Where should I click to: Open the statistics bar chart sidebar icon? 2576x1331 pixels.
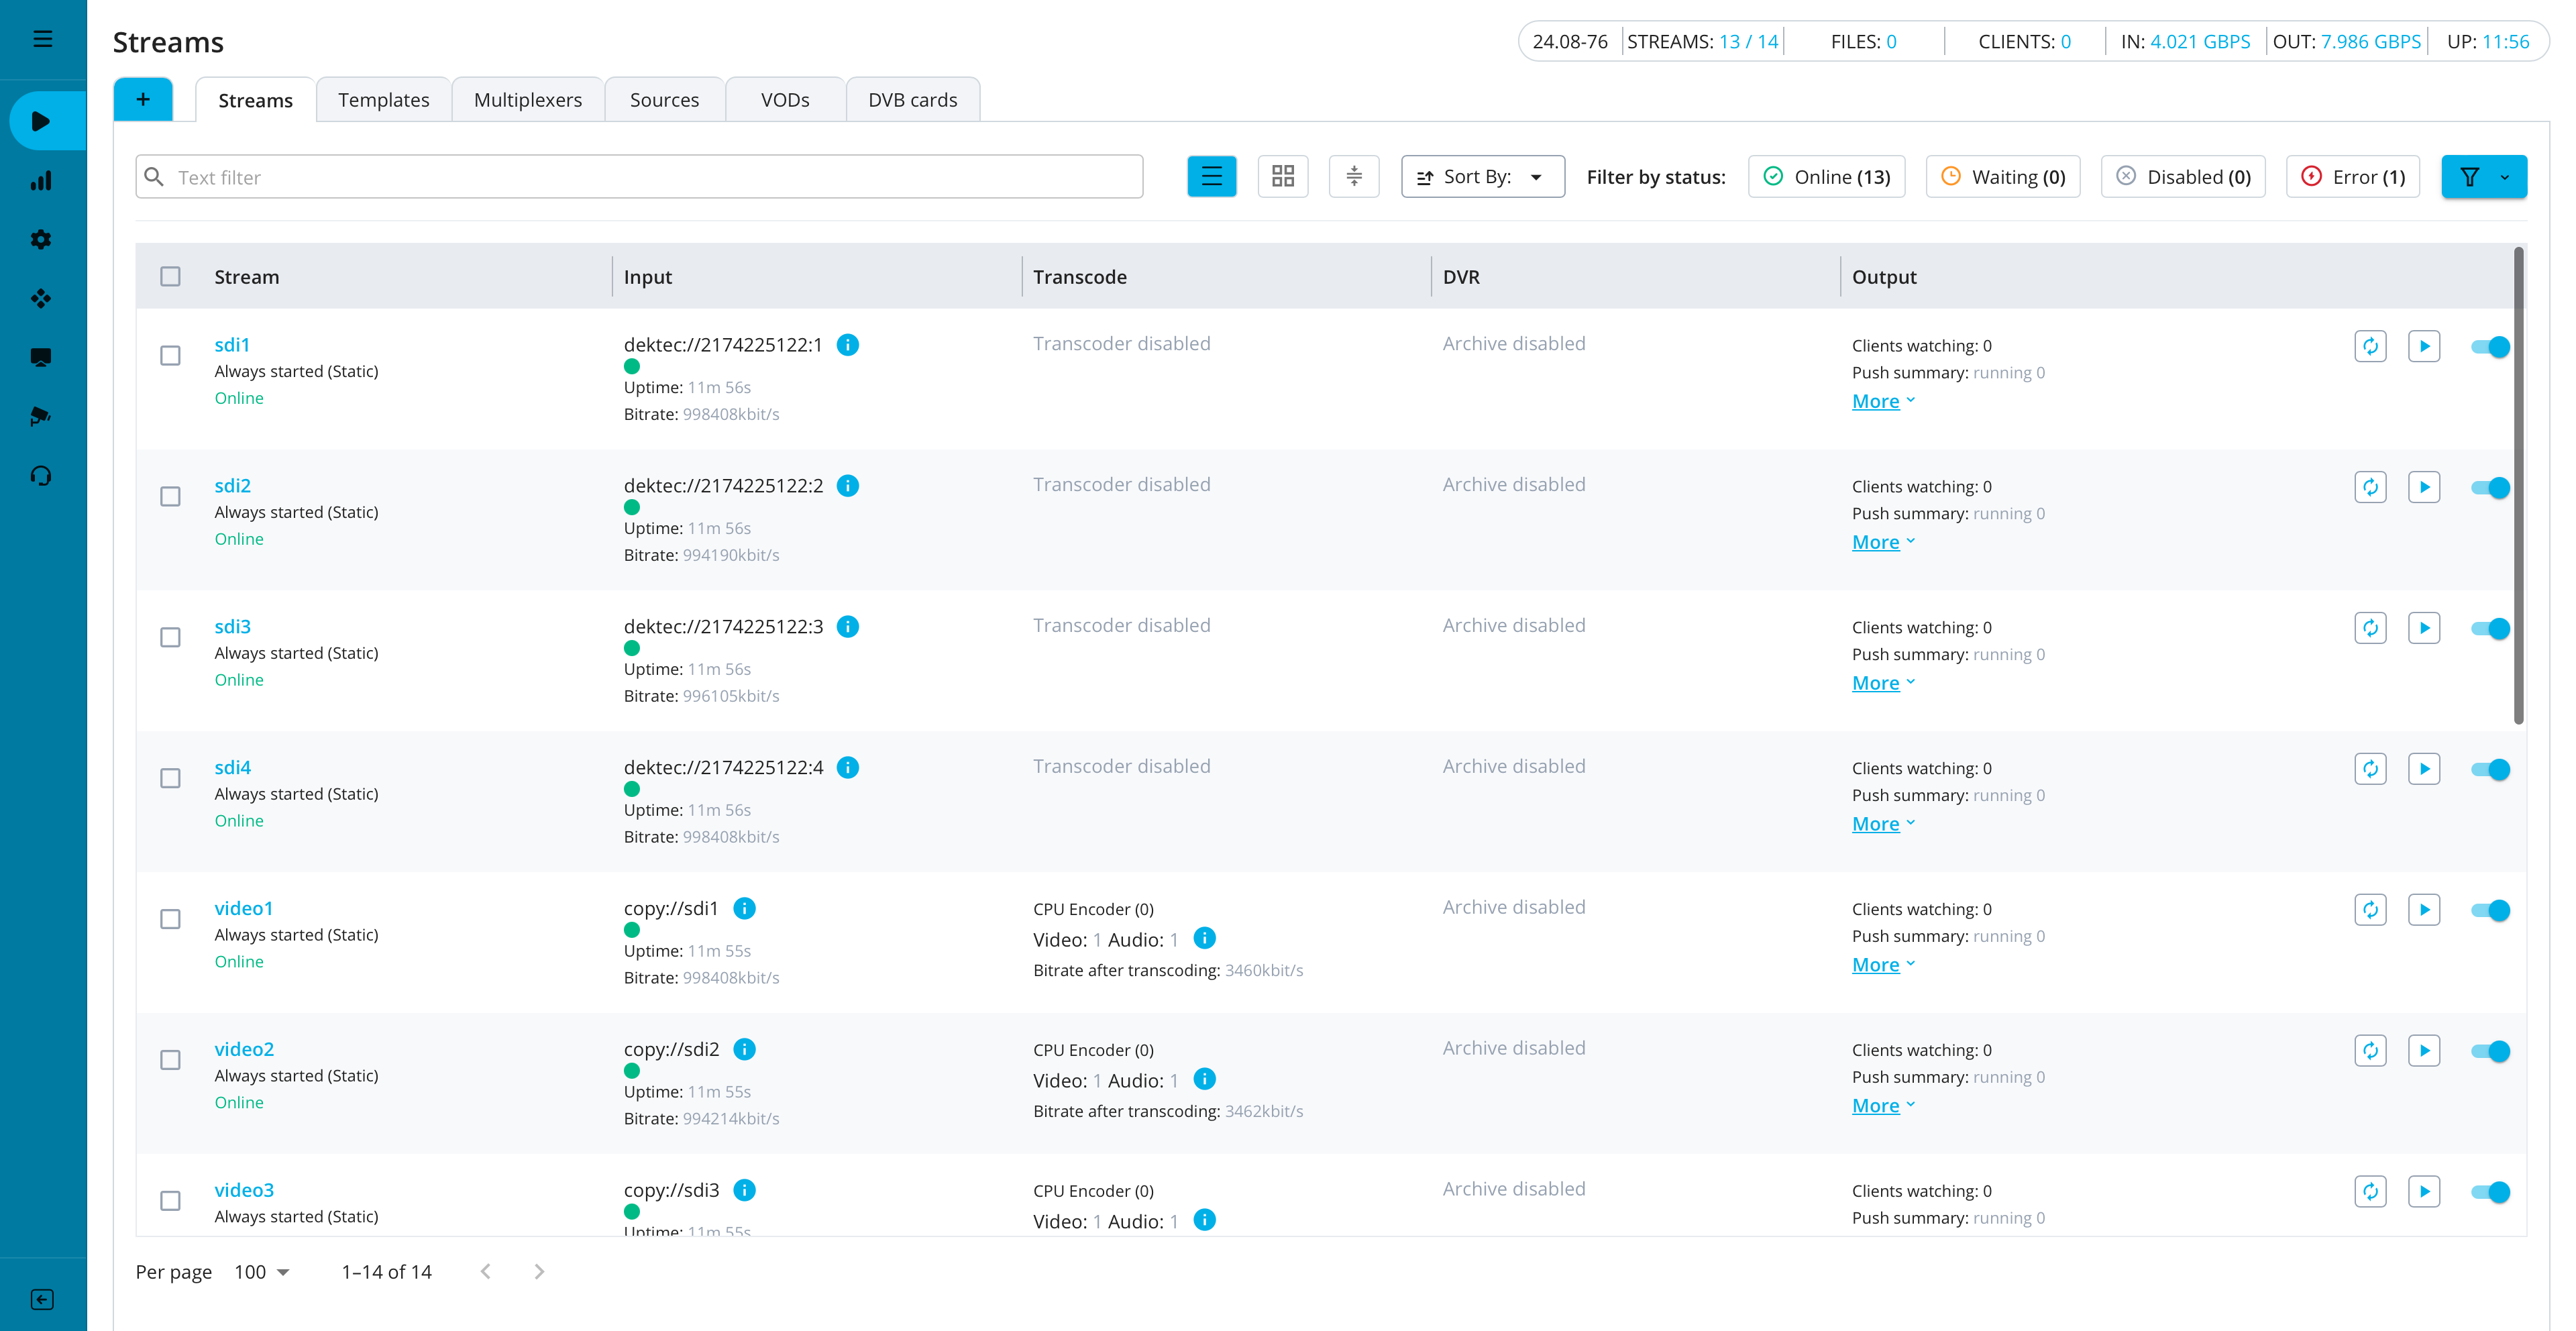tap(41, 181)
